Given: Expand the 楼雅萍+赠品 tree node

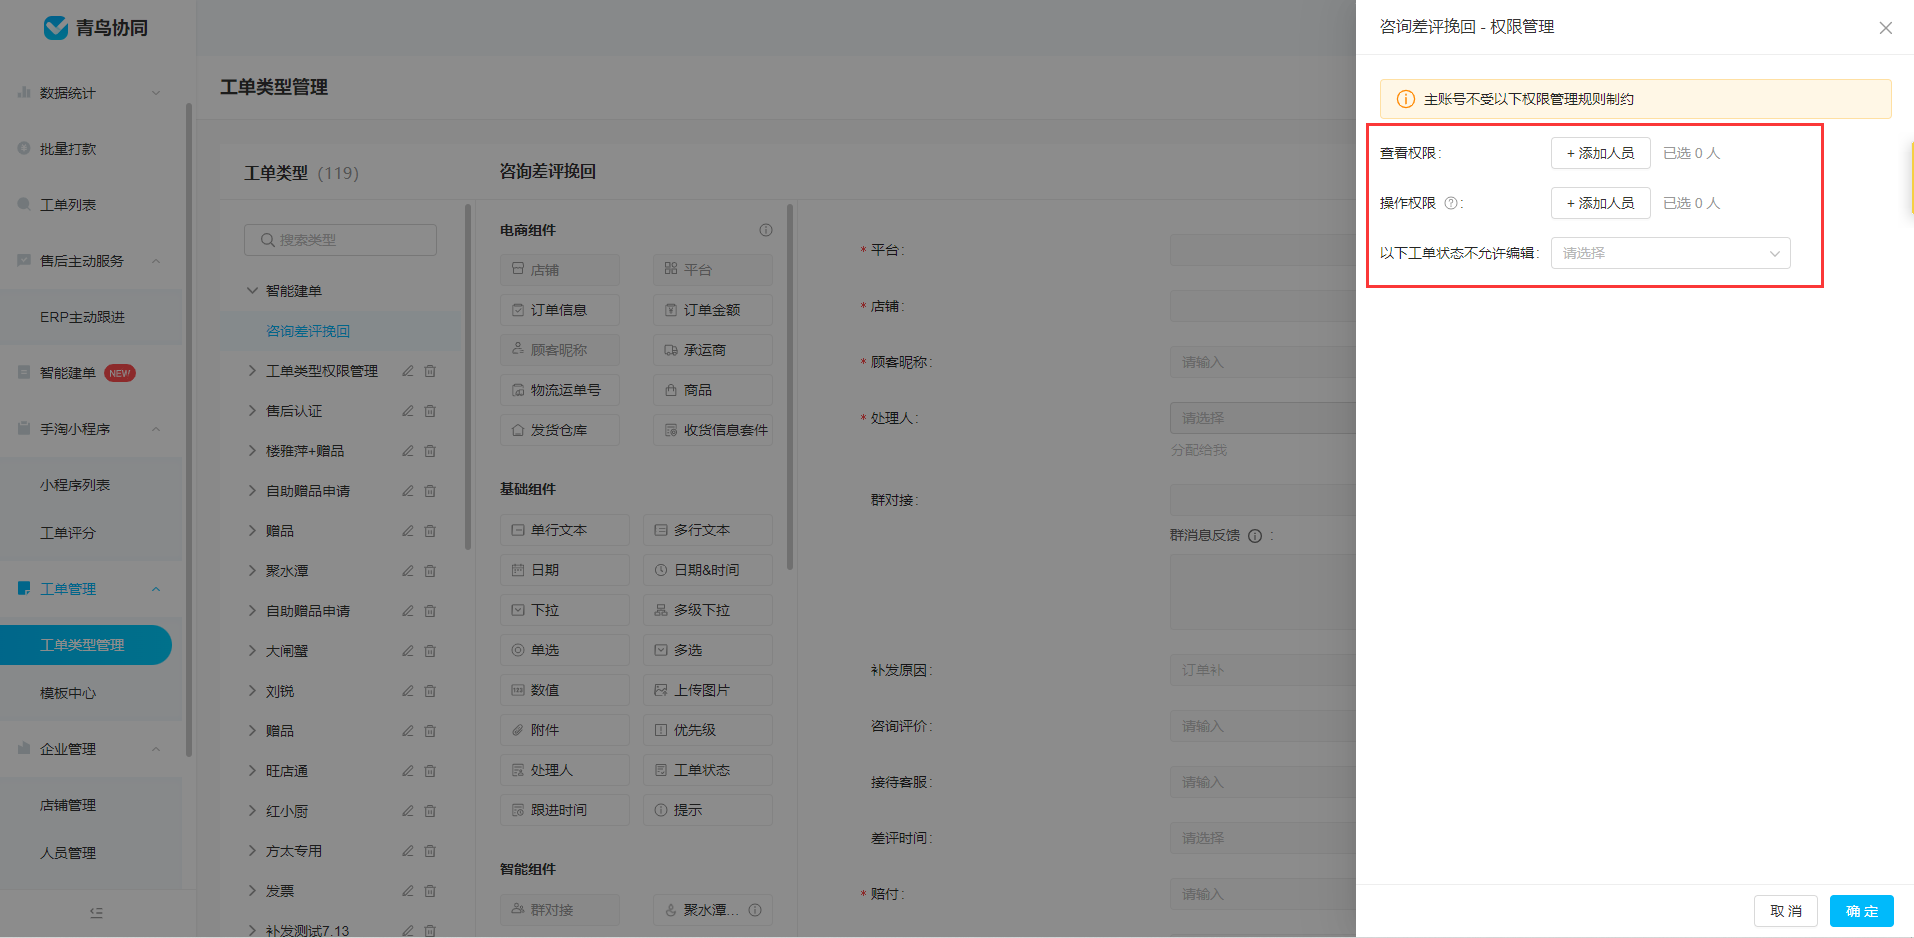Looking at the screenshot, I should point(252,451).
